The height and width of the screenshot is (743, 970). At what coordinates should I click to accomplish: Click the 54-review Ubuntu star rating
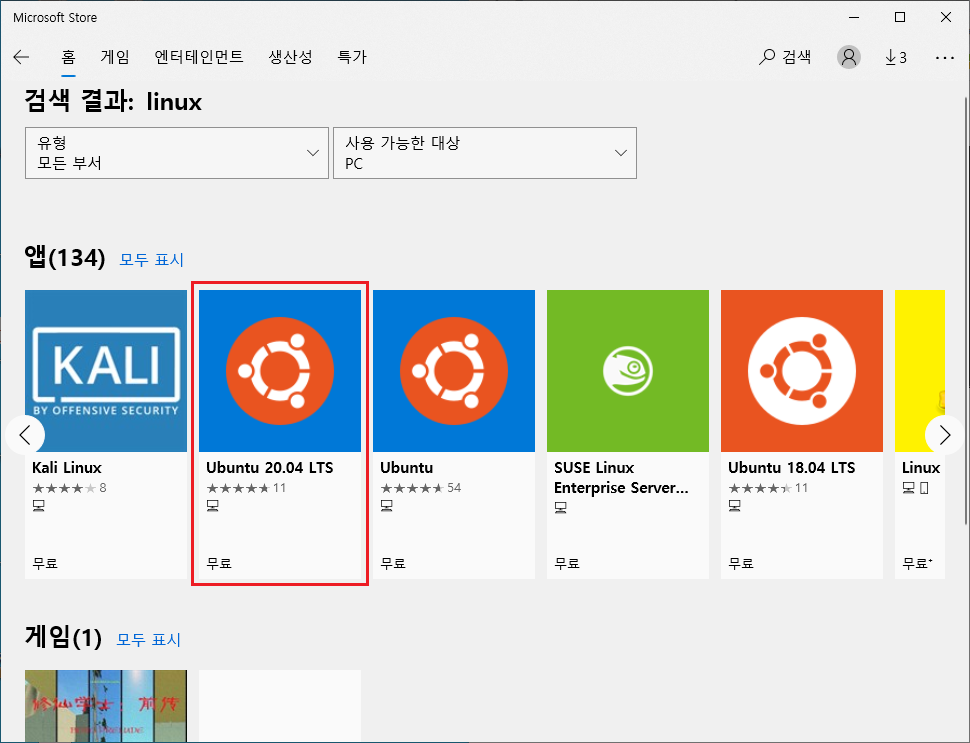point(412,488)
